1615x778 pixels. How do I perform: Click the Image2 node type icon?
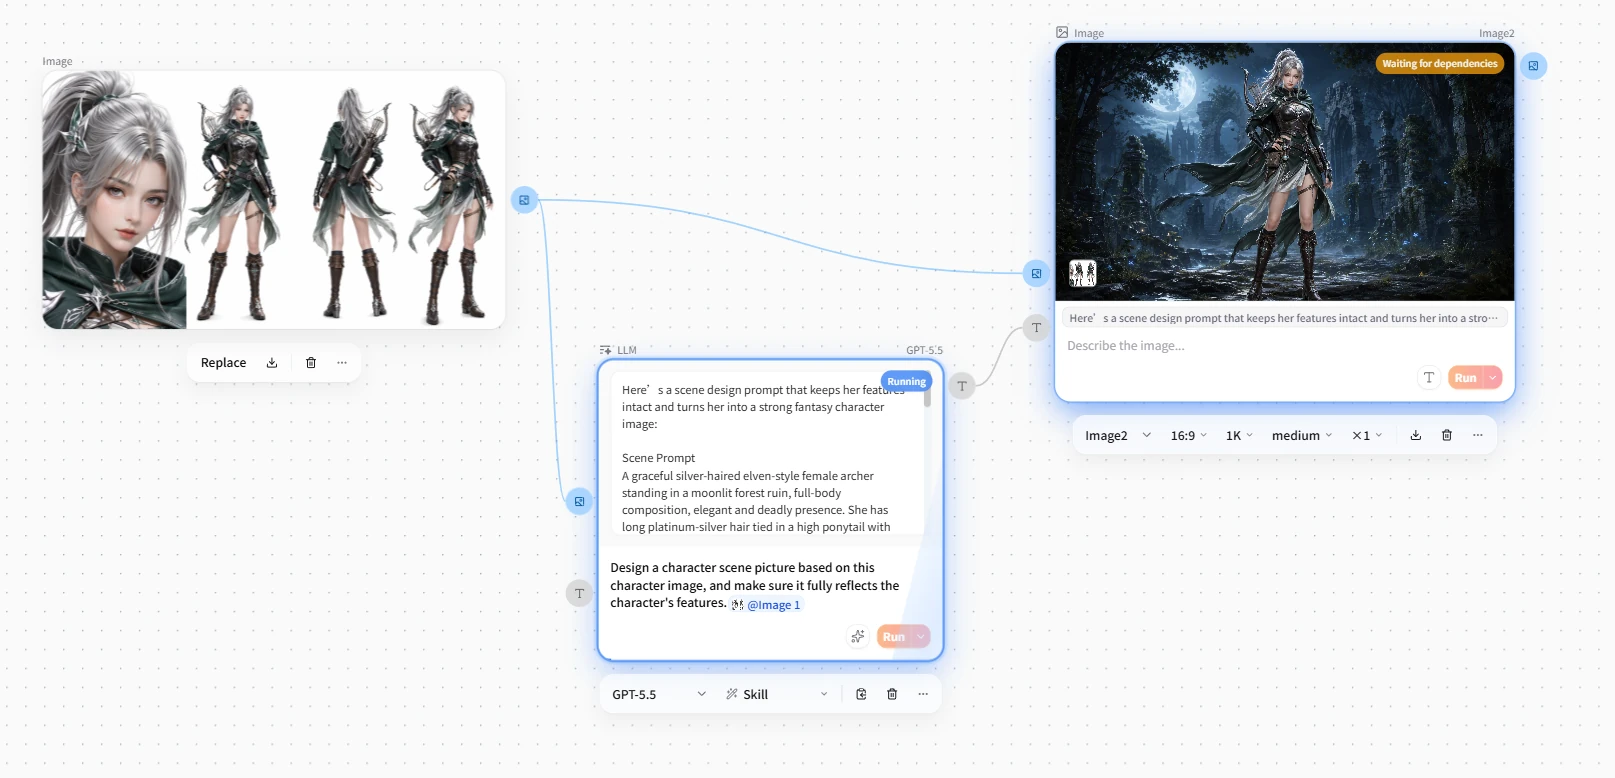click(x=1062, y=33)
